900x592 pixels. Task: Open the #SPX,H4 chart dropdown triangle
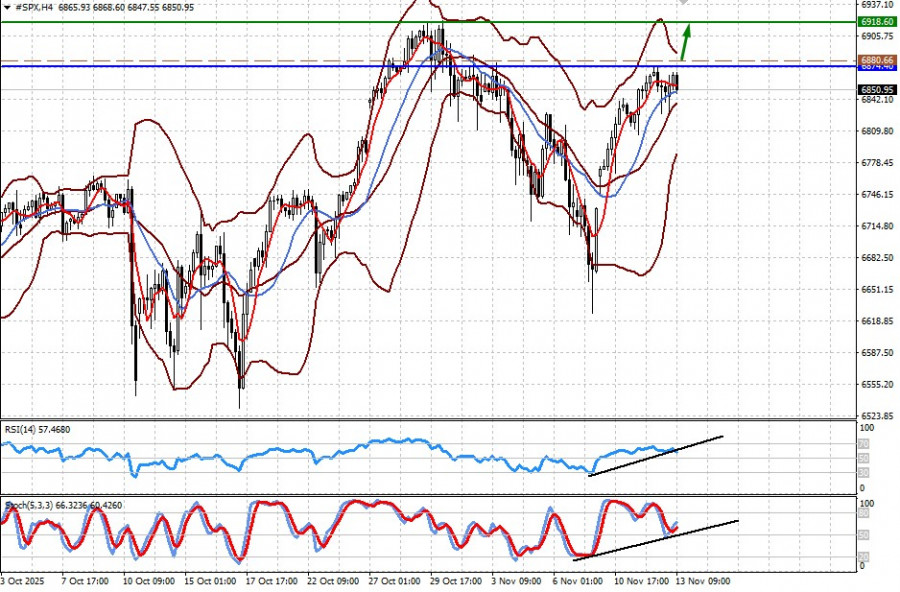7,7
